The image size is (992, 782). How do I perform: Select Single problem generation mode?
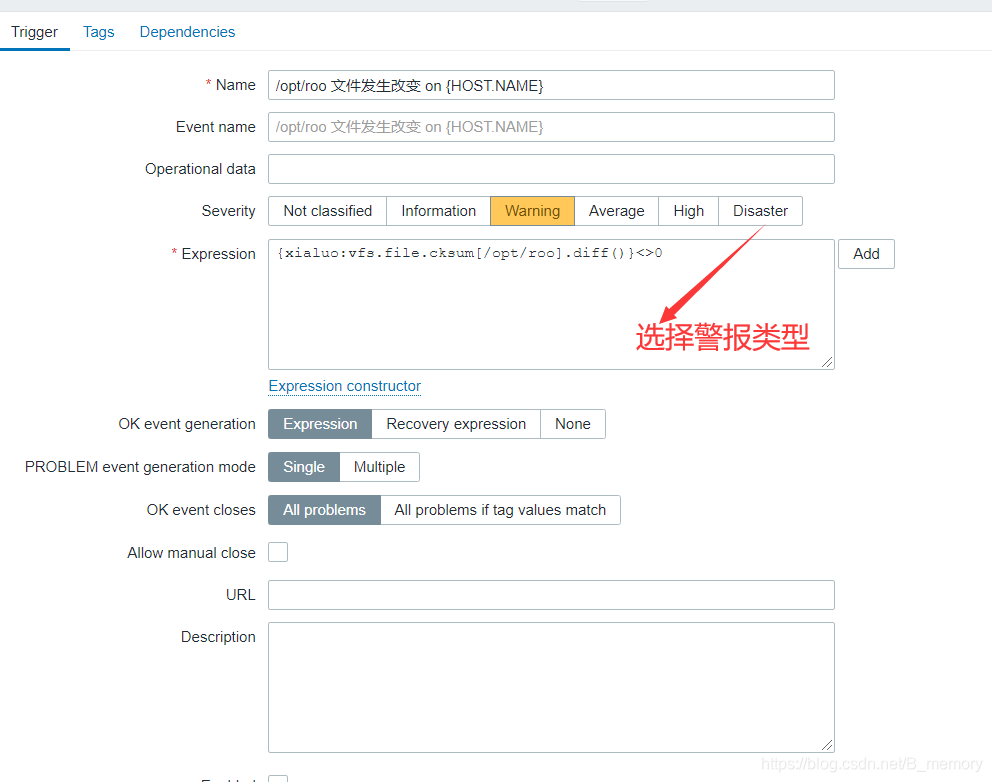pos(304,467)
